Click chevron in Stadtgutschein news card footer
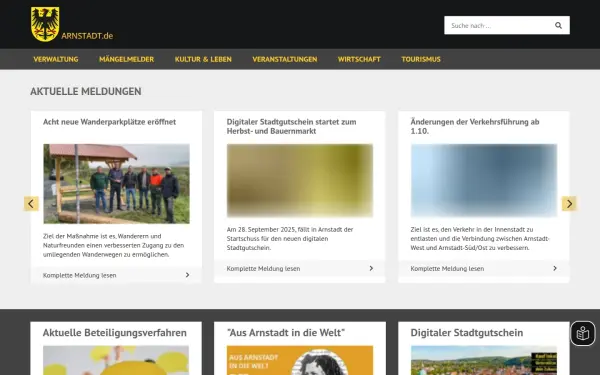 [371, 268]
